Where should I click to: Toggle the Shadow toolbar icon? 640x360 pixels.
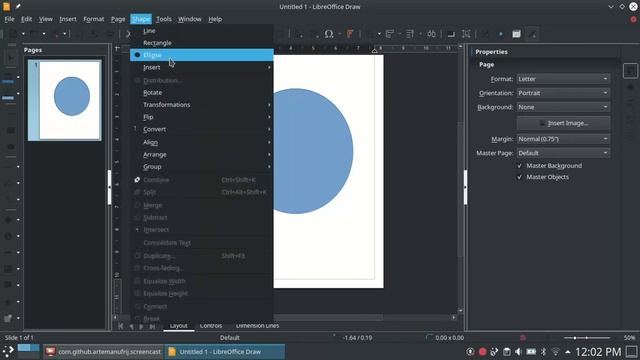[451, 34]
